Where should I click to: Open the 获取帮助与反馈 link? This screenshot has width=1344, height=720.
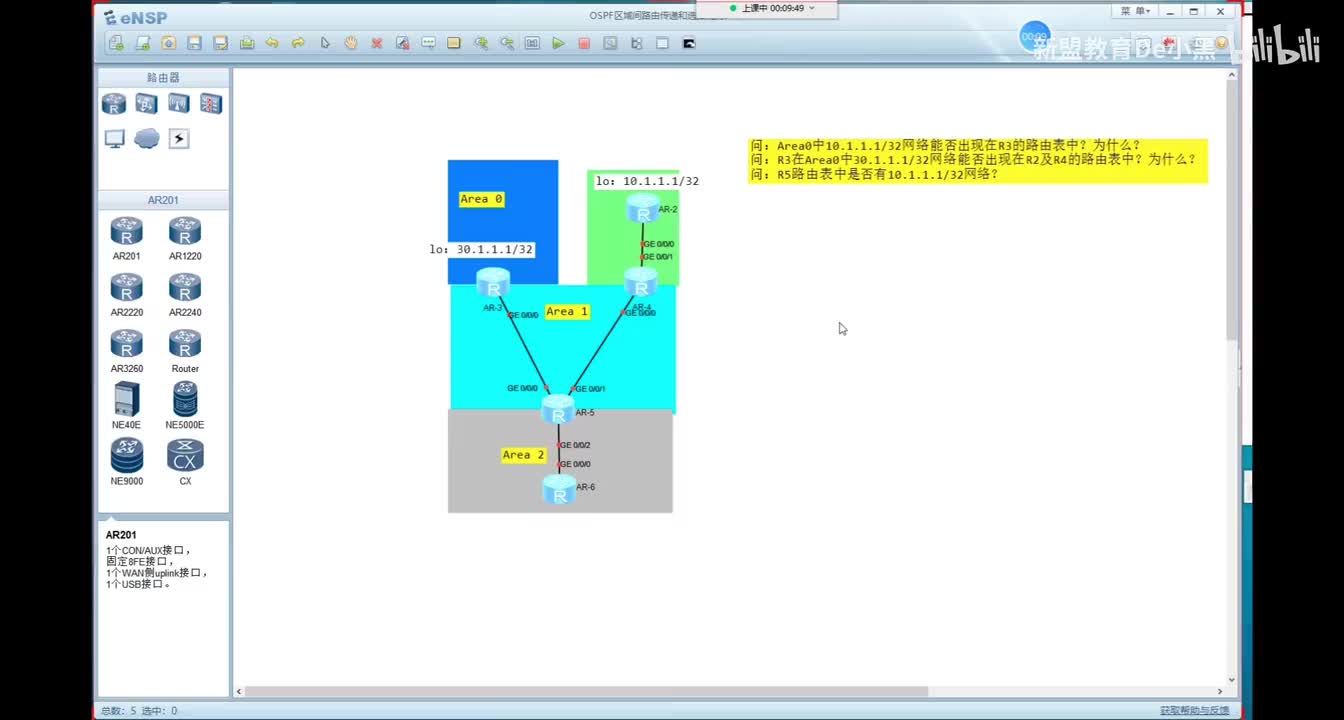(1195, 710)
